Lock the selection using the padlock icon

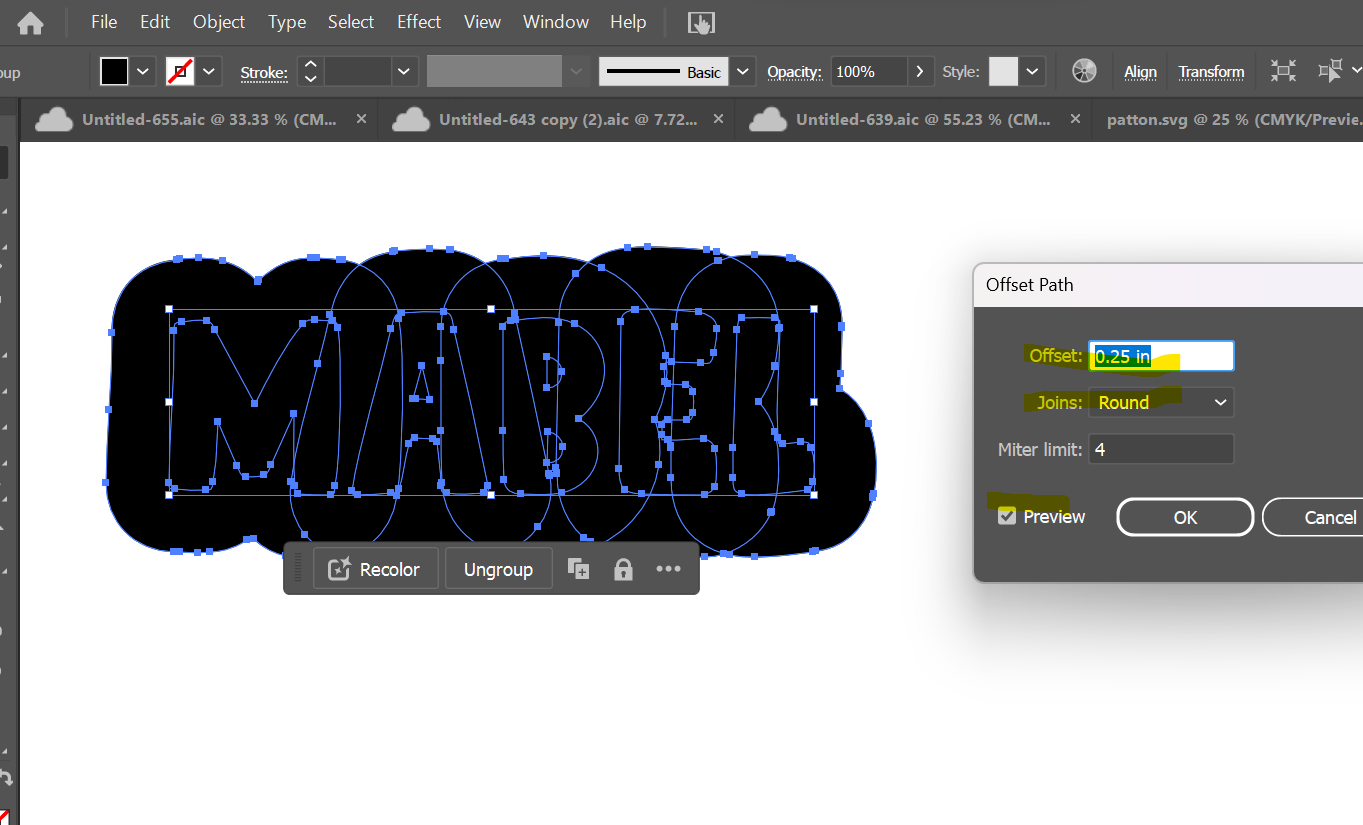click(623, 569)
